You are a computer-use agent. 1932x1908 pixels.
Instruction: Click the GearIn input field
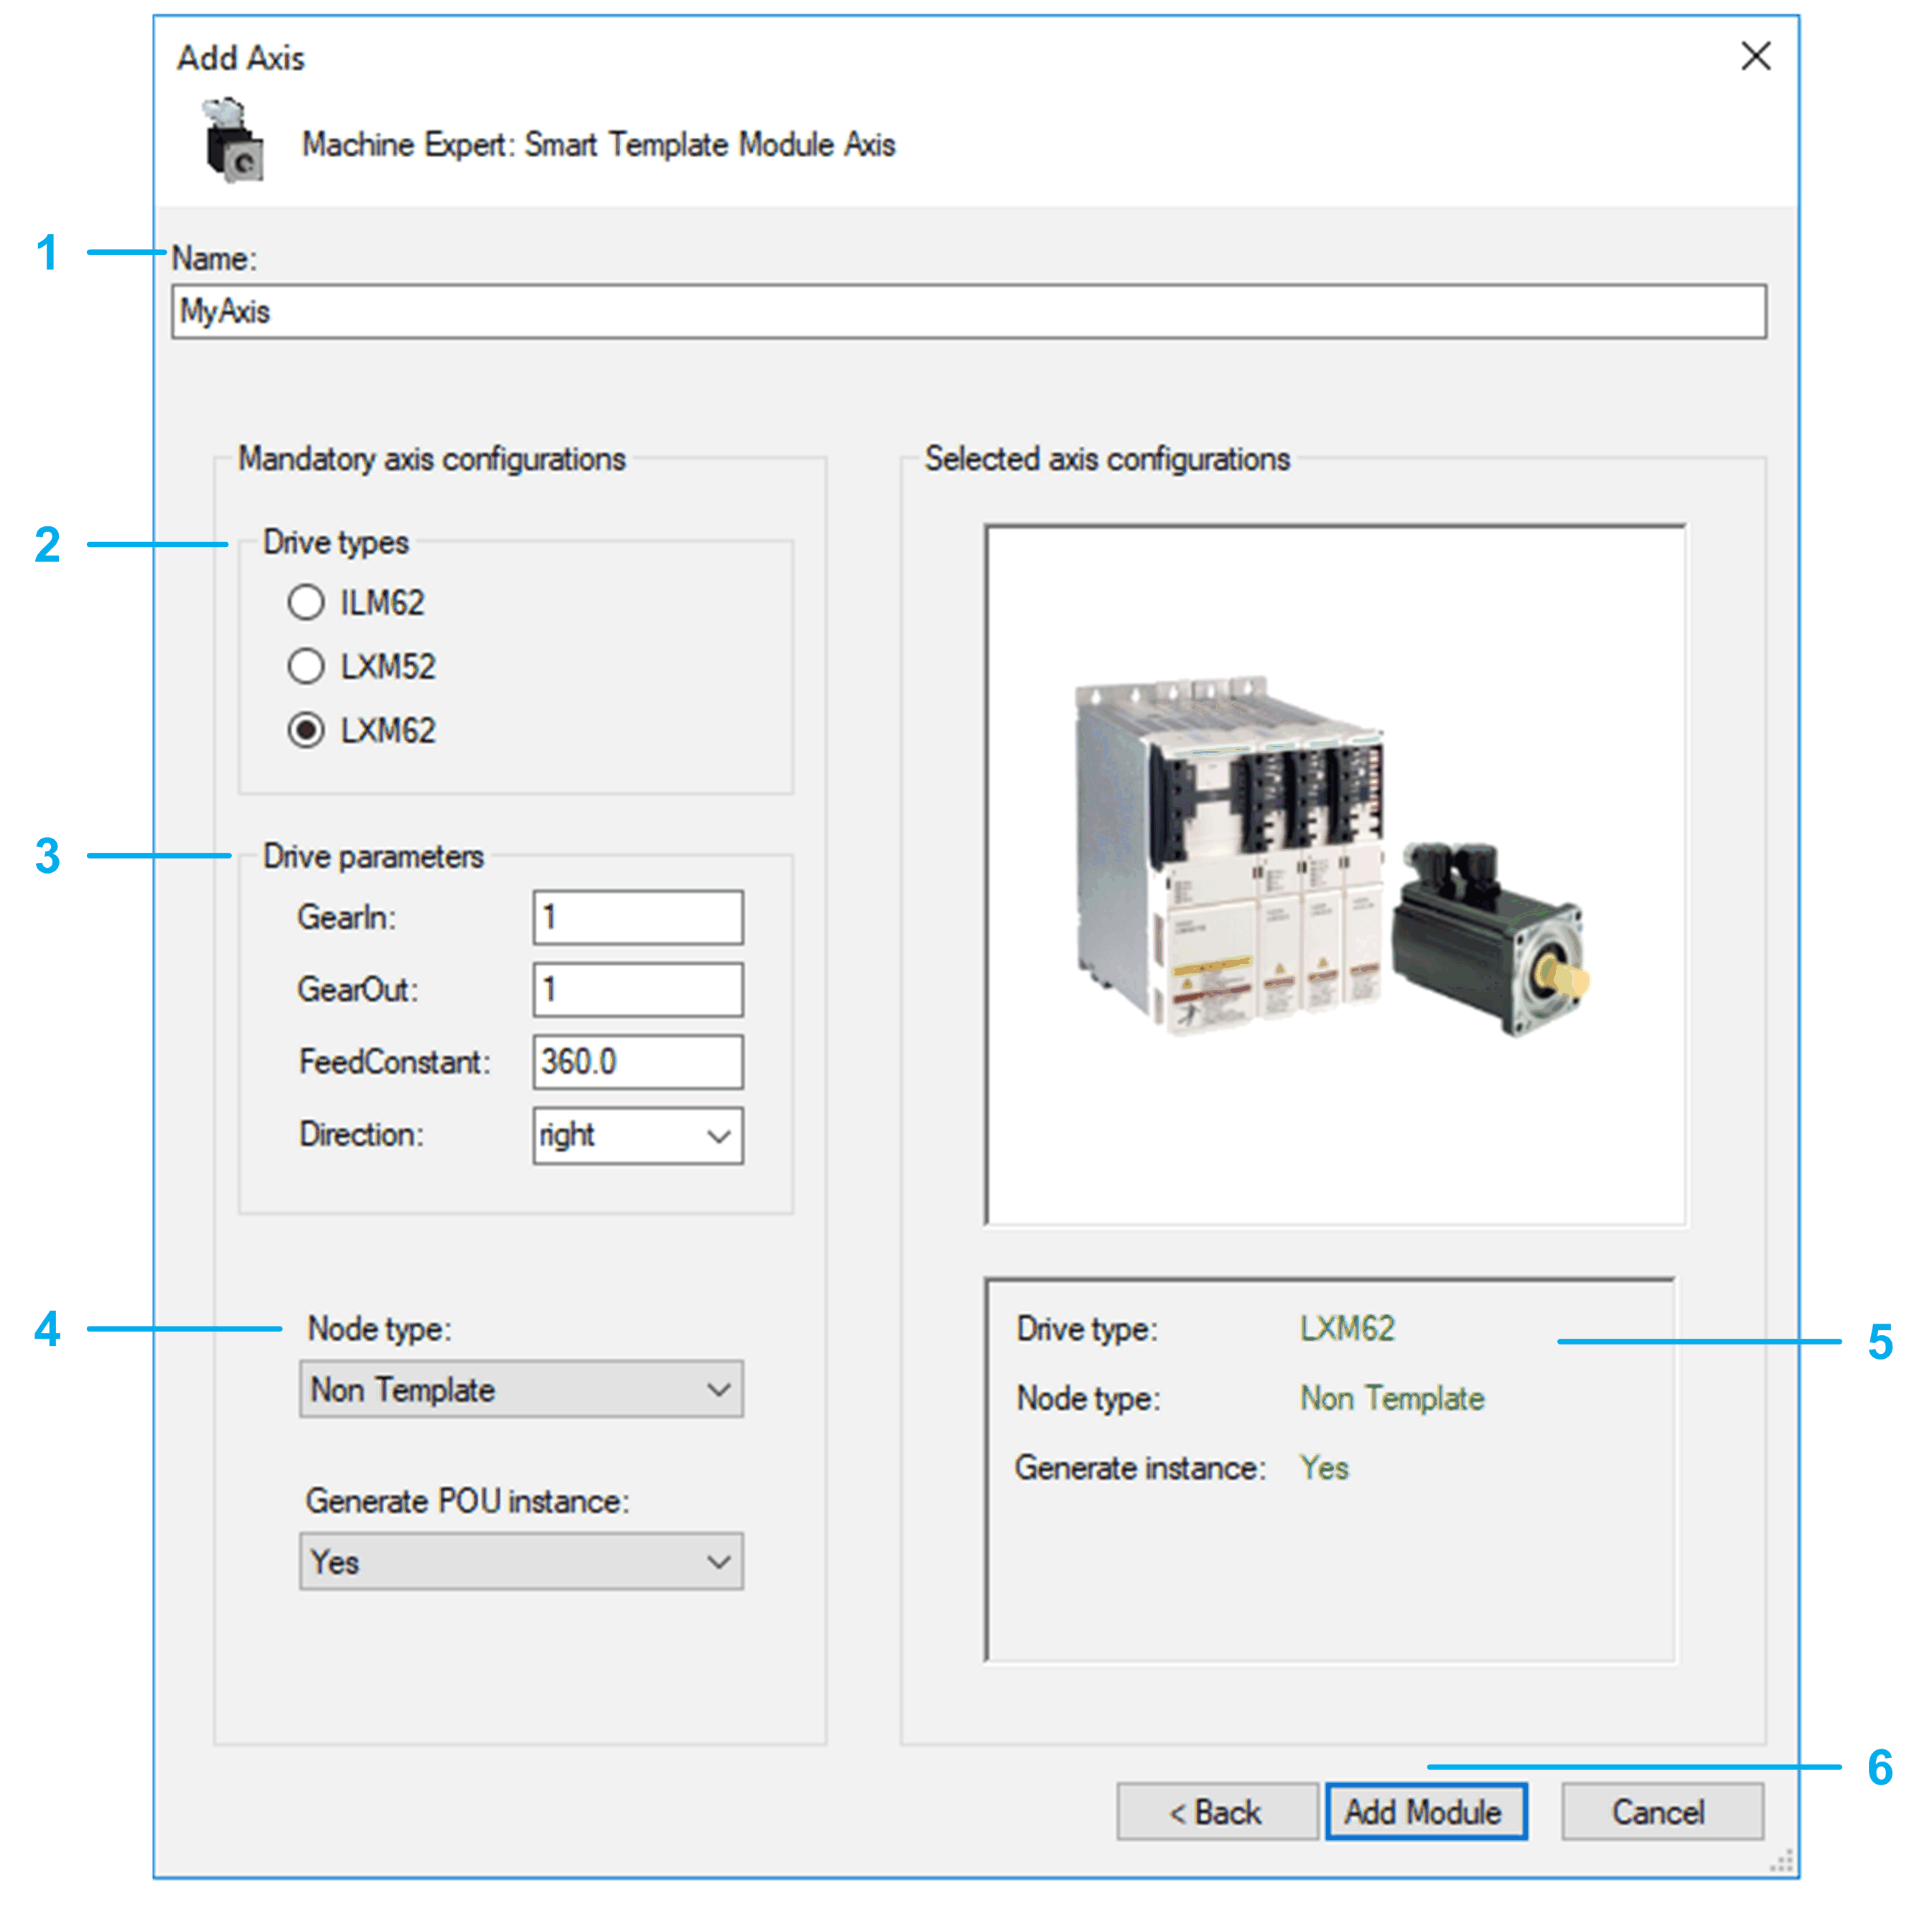coord(638,917)
